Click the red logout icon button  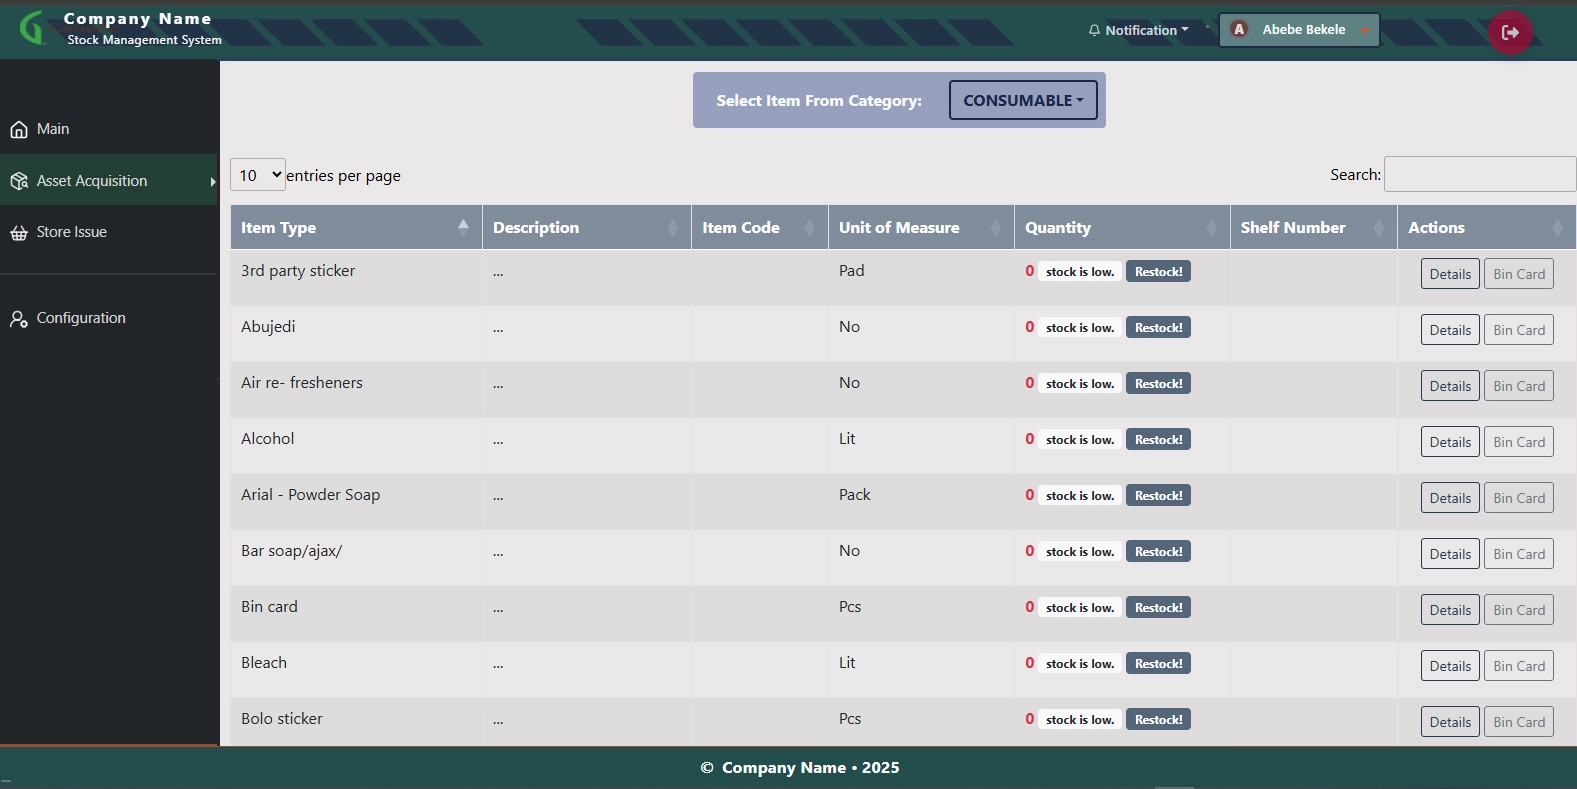[1510, 32]
